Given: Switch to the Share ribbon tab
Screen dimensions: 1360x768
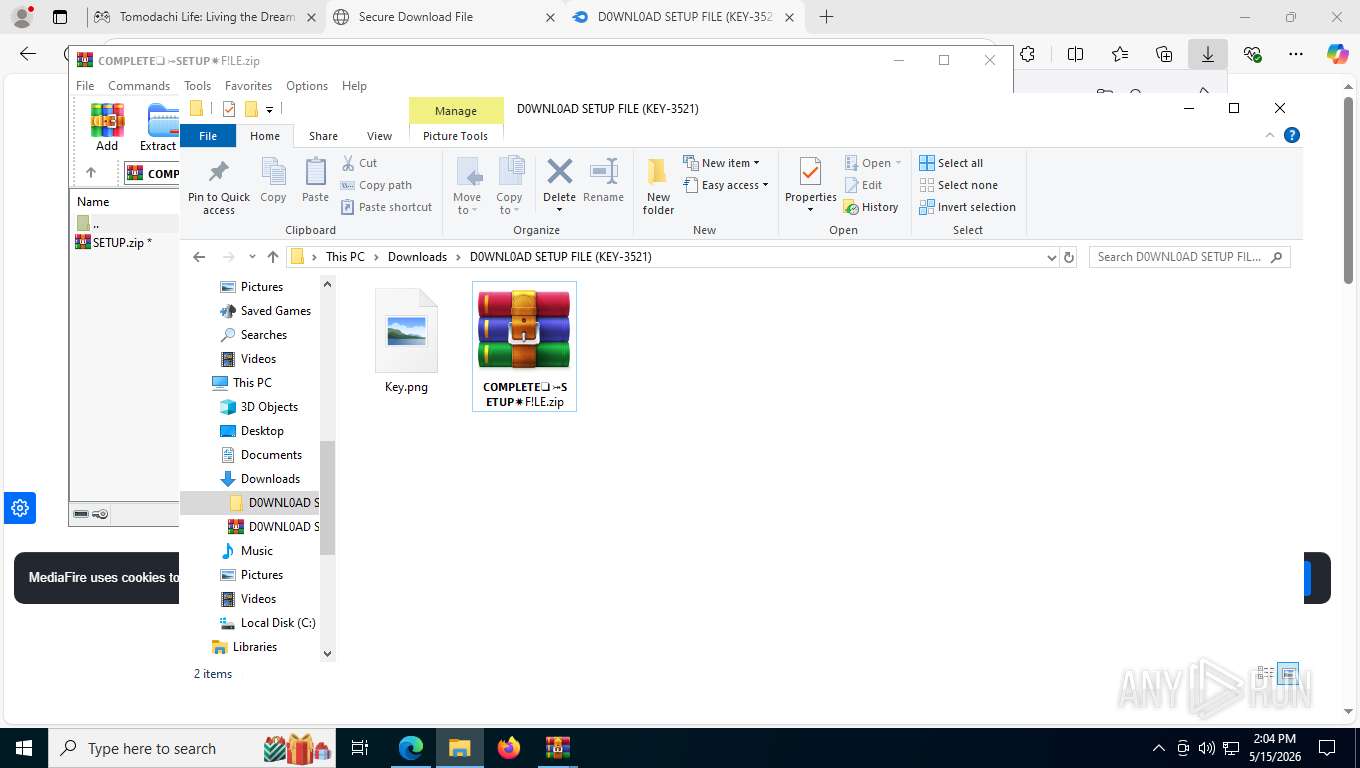Looking at the screenshot, I should [323, 136].
